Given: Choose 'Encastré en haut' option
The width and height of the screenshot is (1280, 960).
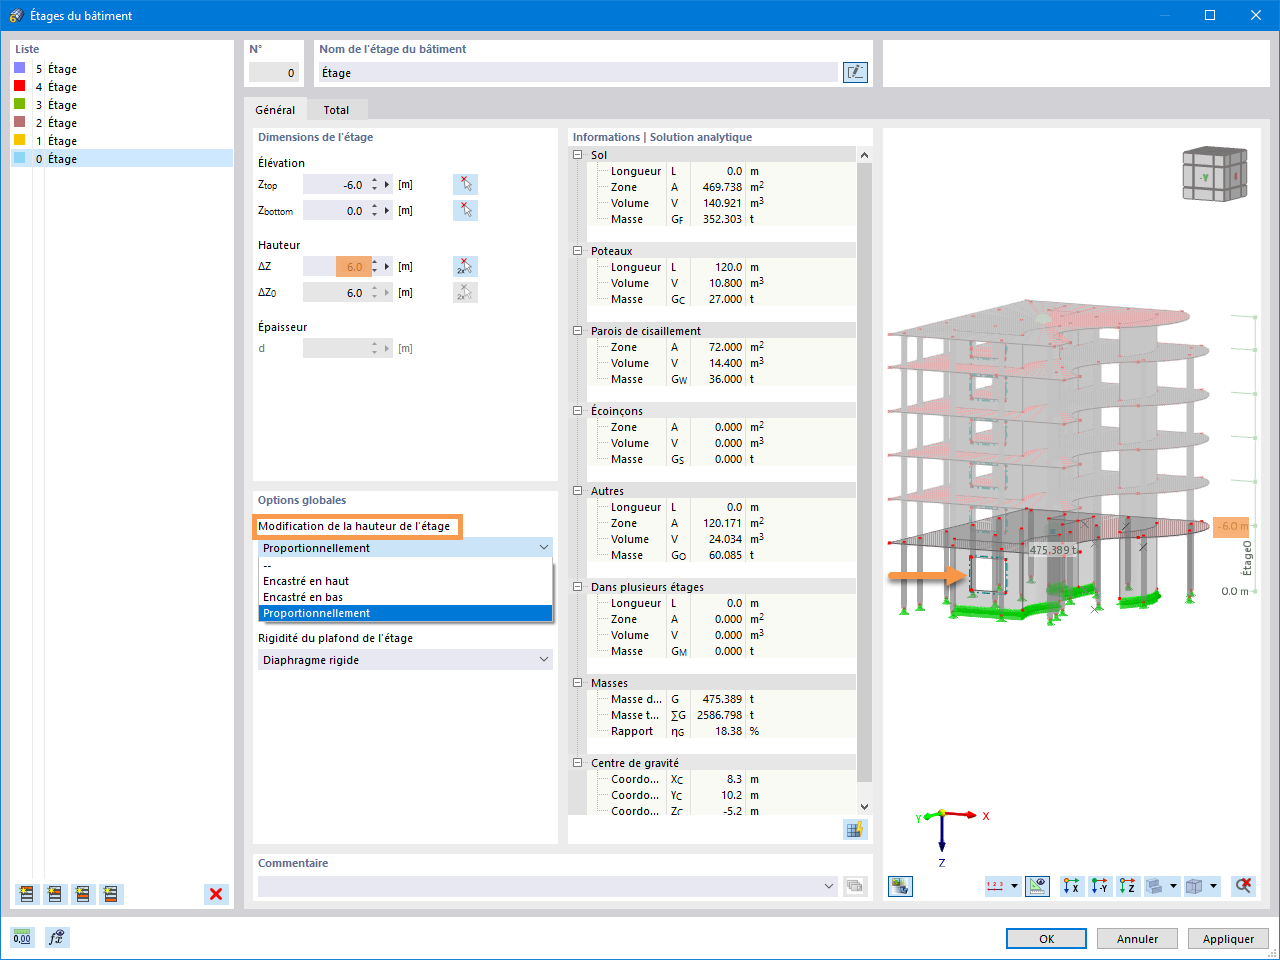Looking at the screenshot, I should (x=405, y=581).
